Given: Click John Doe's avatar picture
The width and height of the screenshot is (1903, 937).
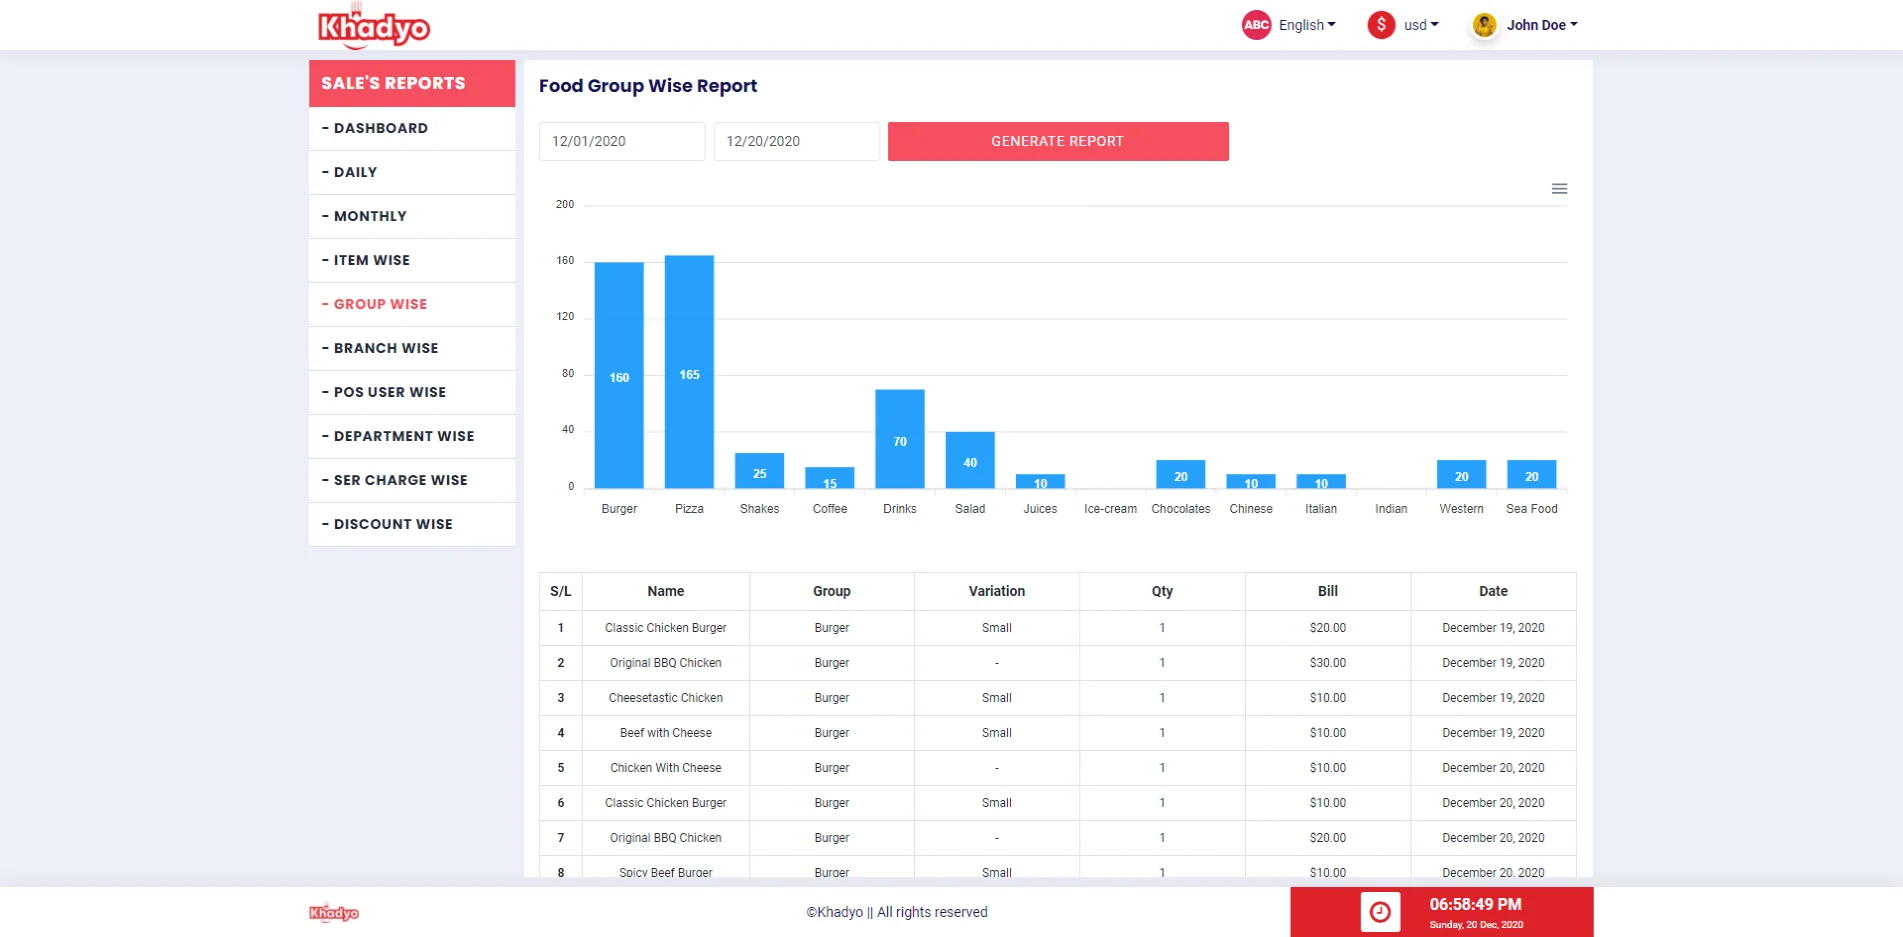Looking at the screenshot, I should tap(1485, 25).
